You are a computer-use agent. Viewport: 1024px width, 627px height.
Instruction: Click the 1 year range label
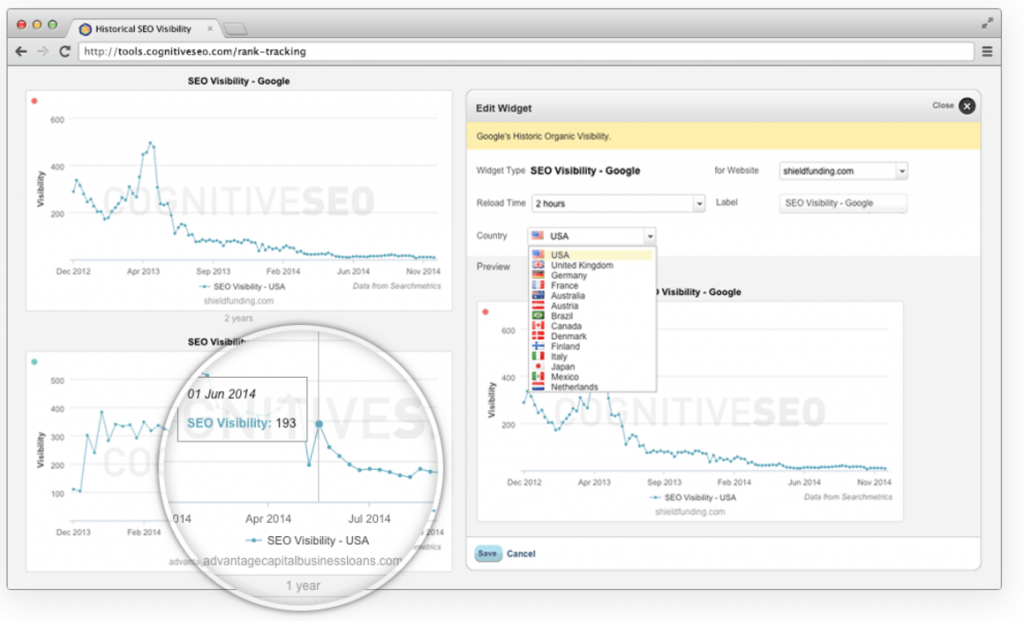click(x=303, y=586)
